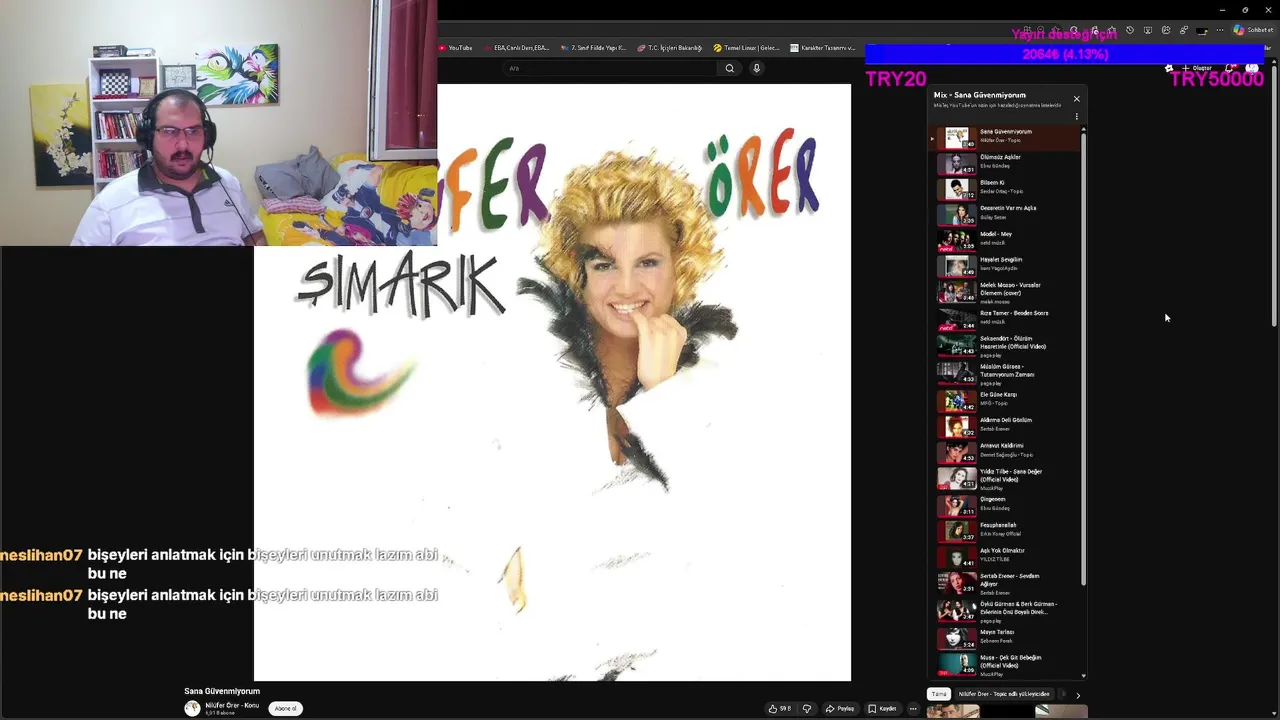Play currently selected Sana Güvenmiyorum mix item
This screenshot has height=720, width=1280.
coord(1005,137)
